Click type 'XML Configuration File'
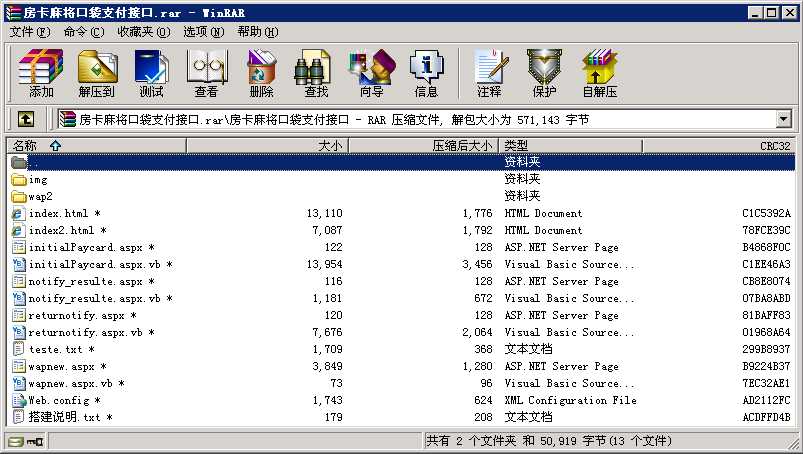 tap(570, 400)
